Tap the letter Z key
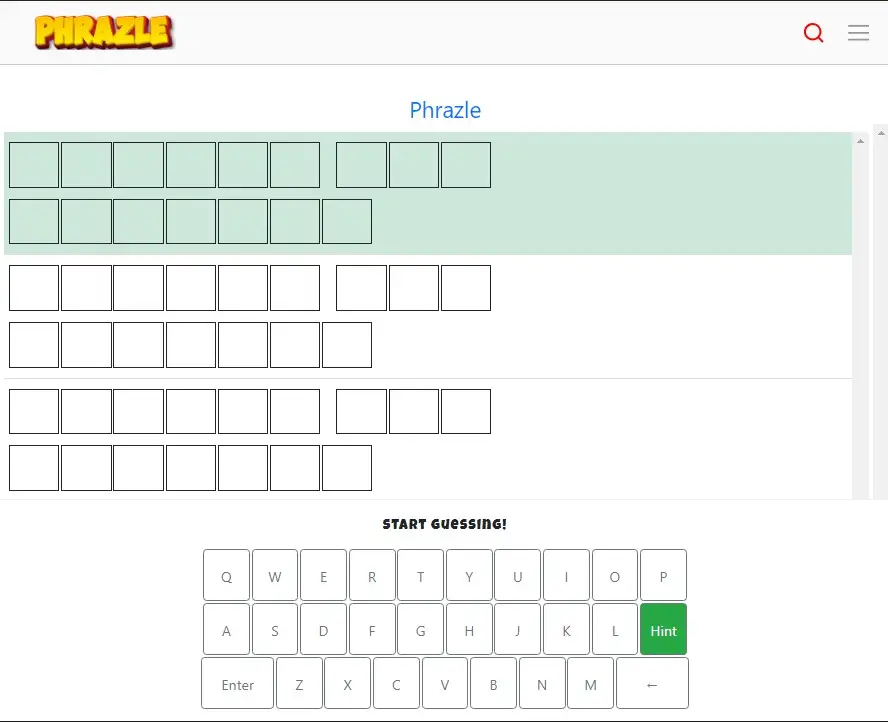 (x=299, y=684)
